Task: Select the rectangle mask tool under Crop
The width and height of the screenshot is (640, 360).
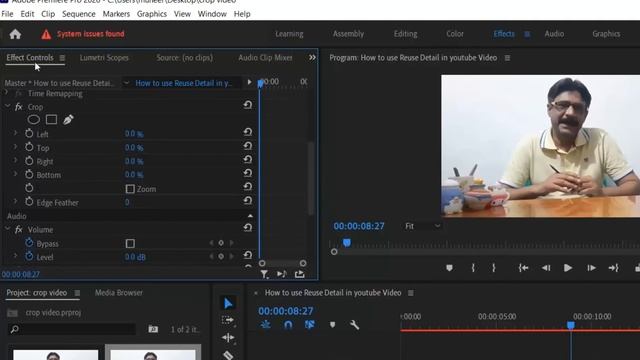Action: (51, 120)
